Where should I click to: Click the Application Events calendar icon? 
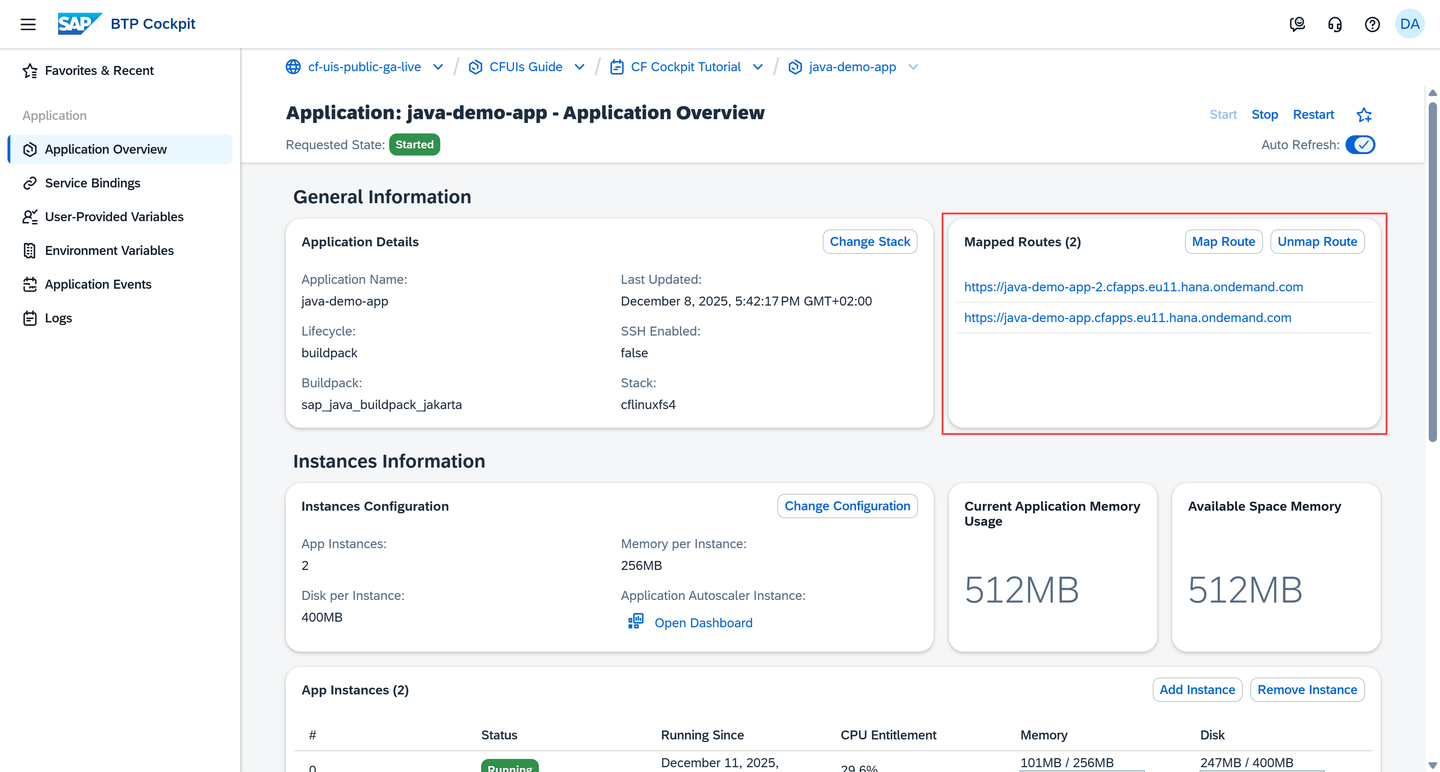[x=30, y=284]
